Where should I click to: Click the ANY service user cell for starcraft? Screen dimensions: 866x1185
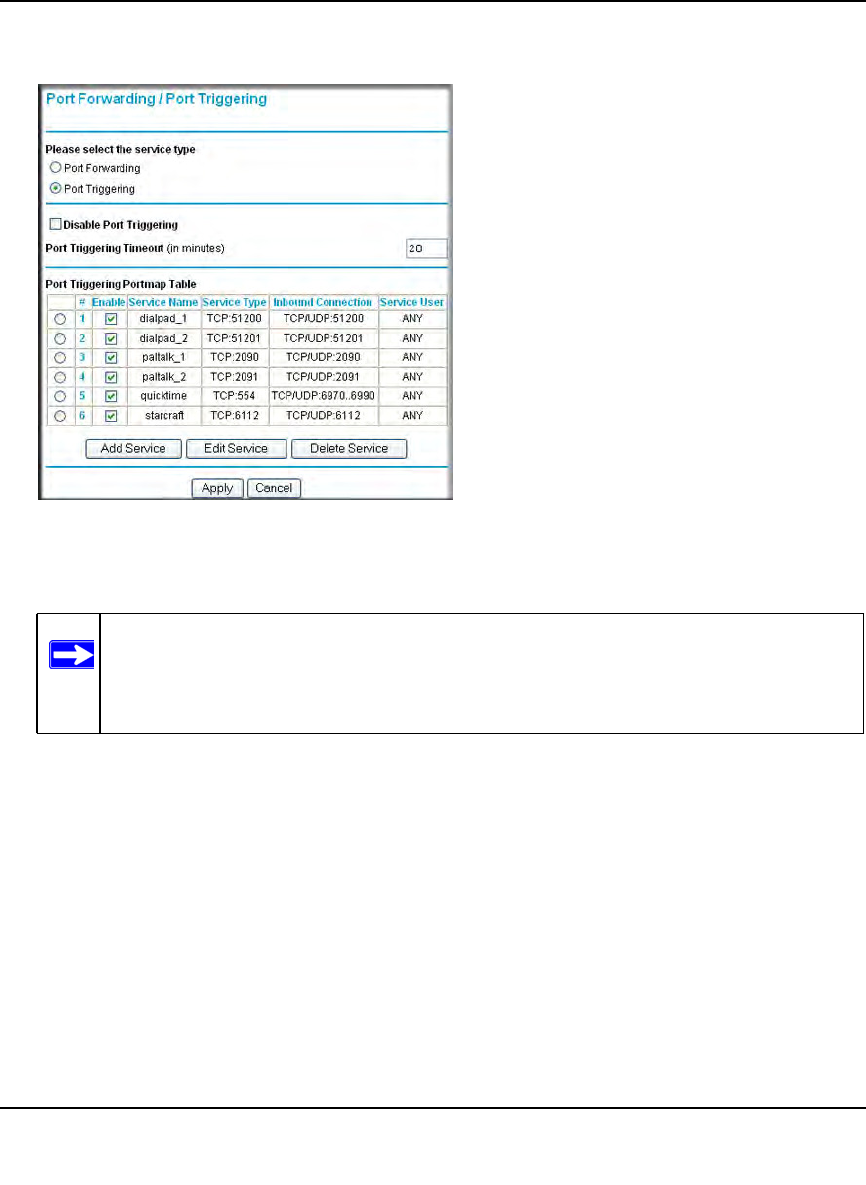413,416
